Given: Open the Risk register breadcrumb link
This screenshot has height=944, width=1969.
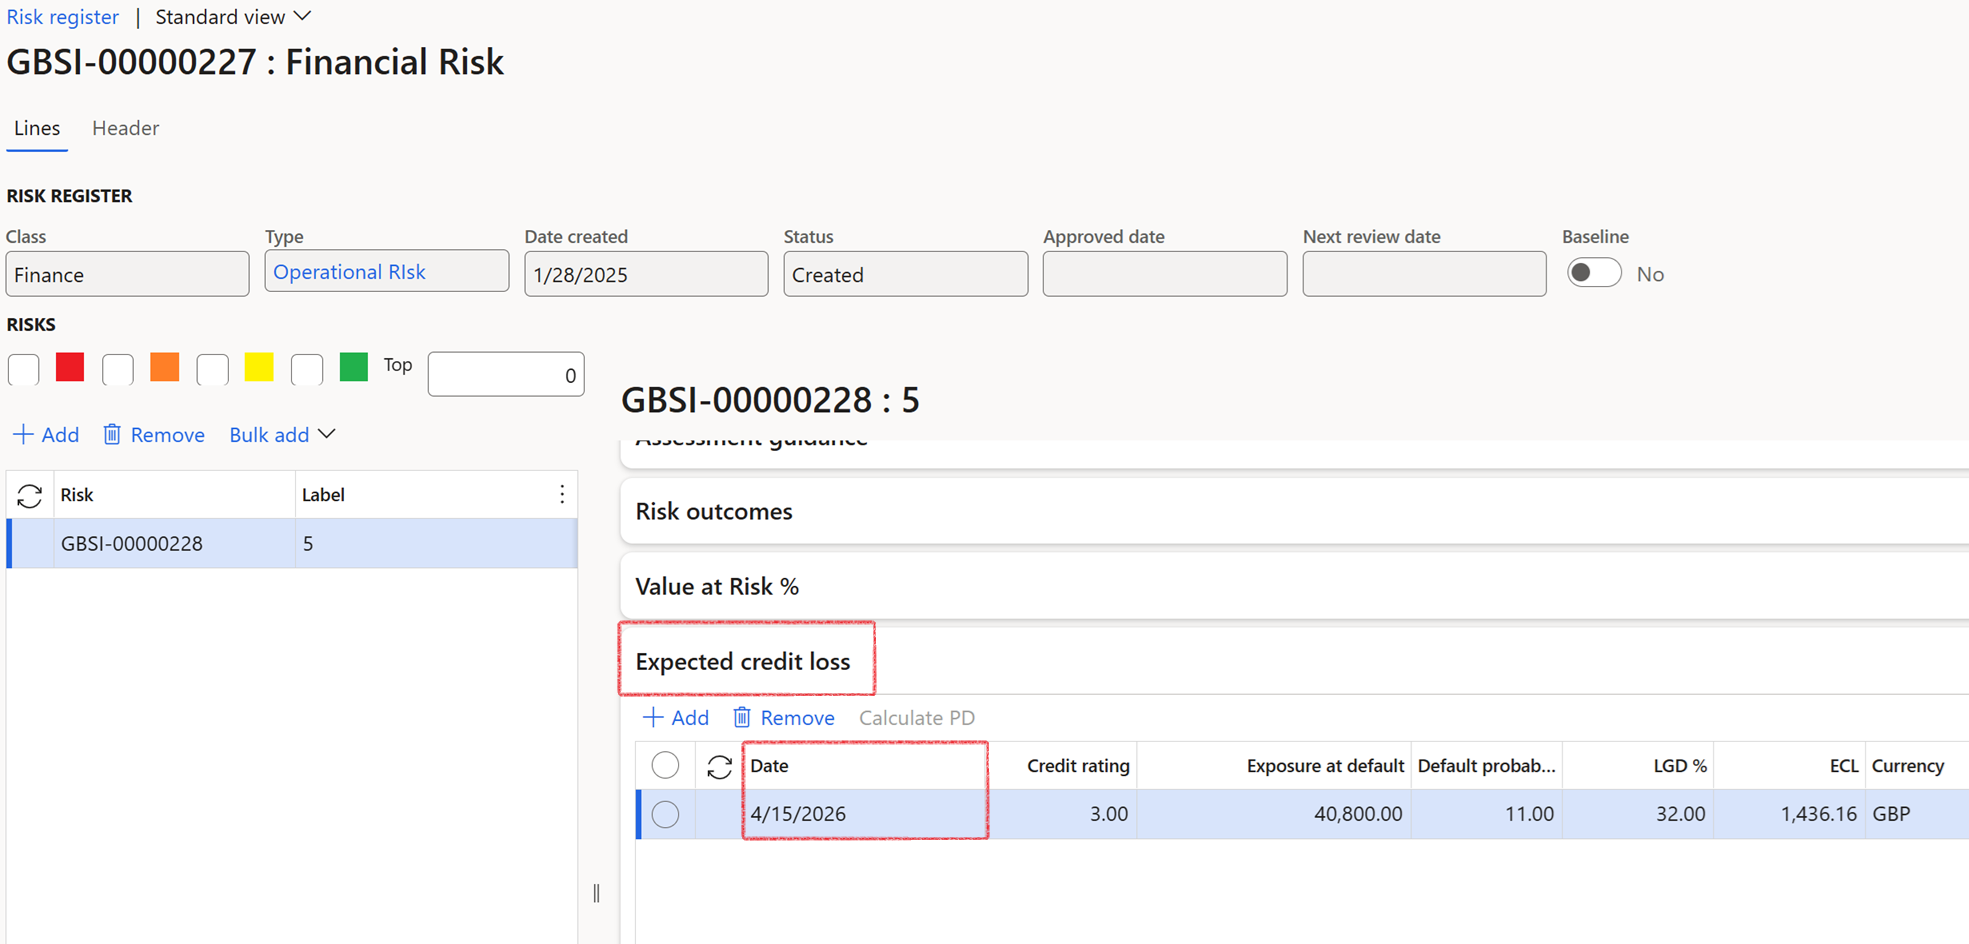Looking at the screenshot, I should pos(63,17).
